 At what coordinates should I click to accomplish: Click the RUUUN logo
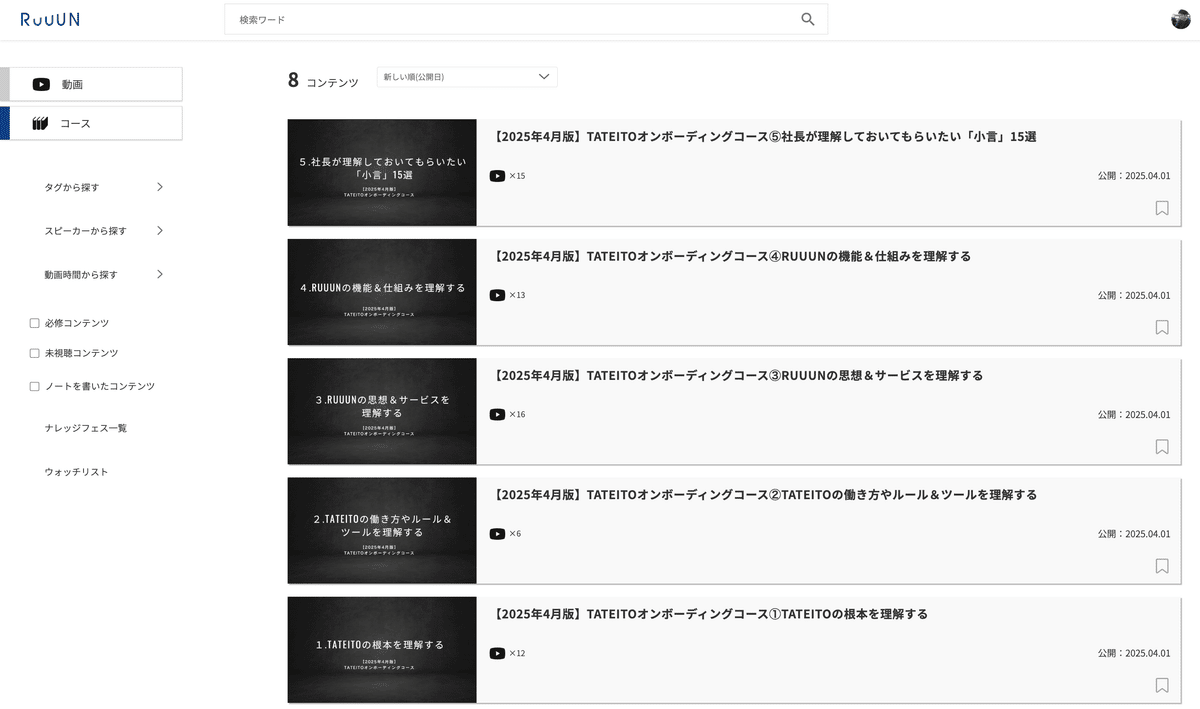[x=50, y=19]
